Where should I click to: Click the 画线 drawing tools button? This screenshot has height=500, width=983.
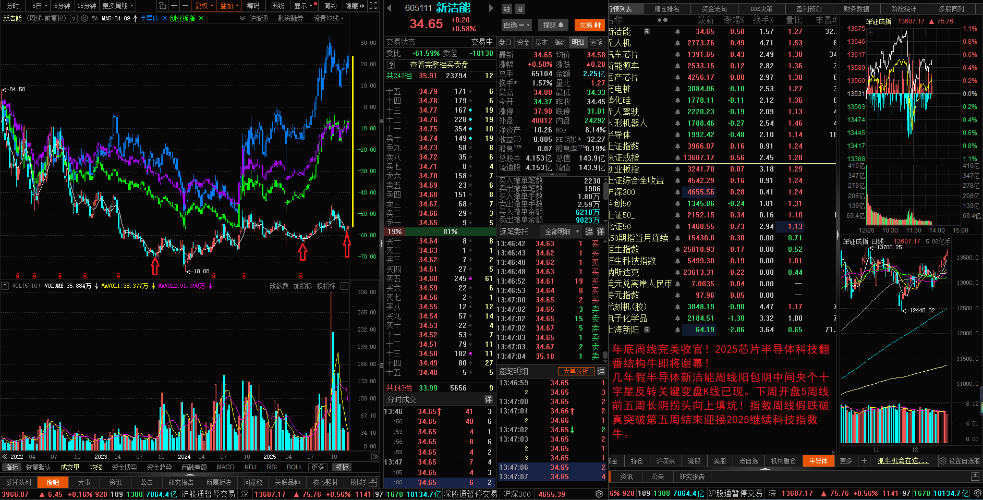[x=278, y=6]
